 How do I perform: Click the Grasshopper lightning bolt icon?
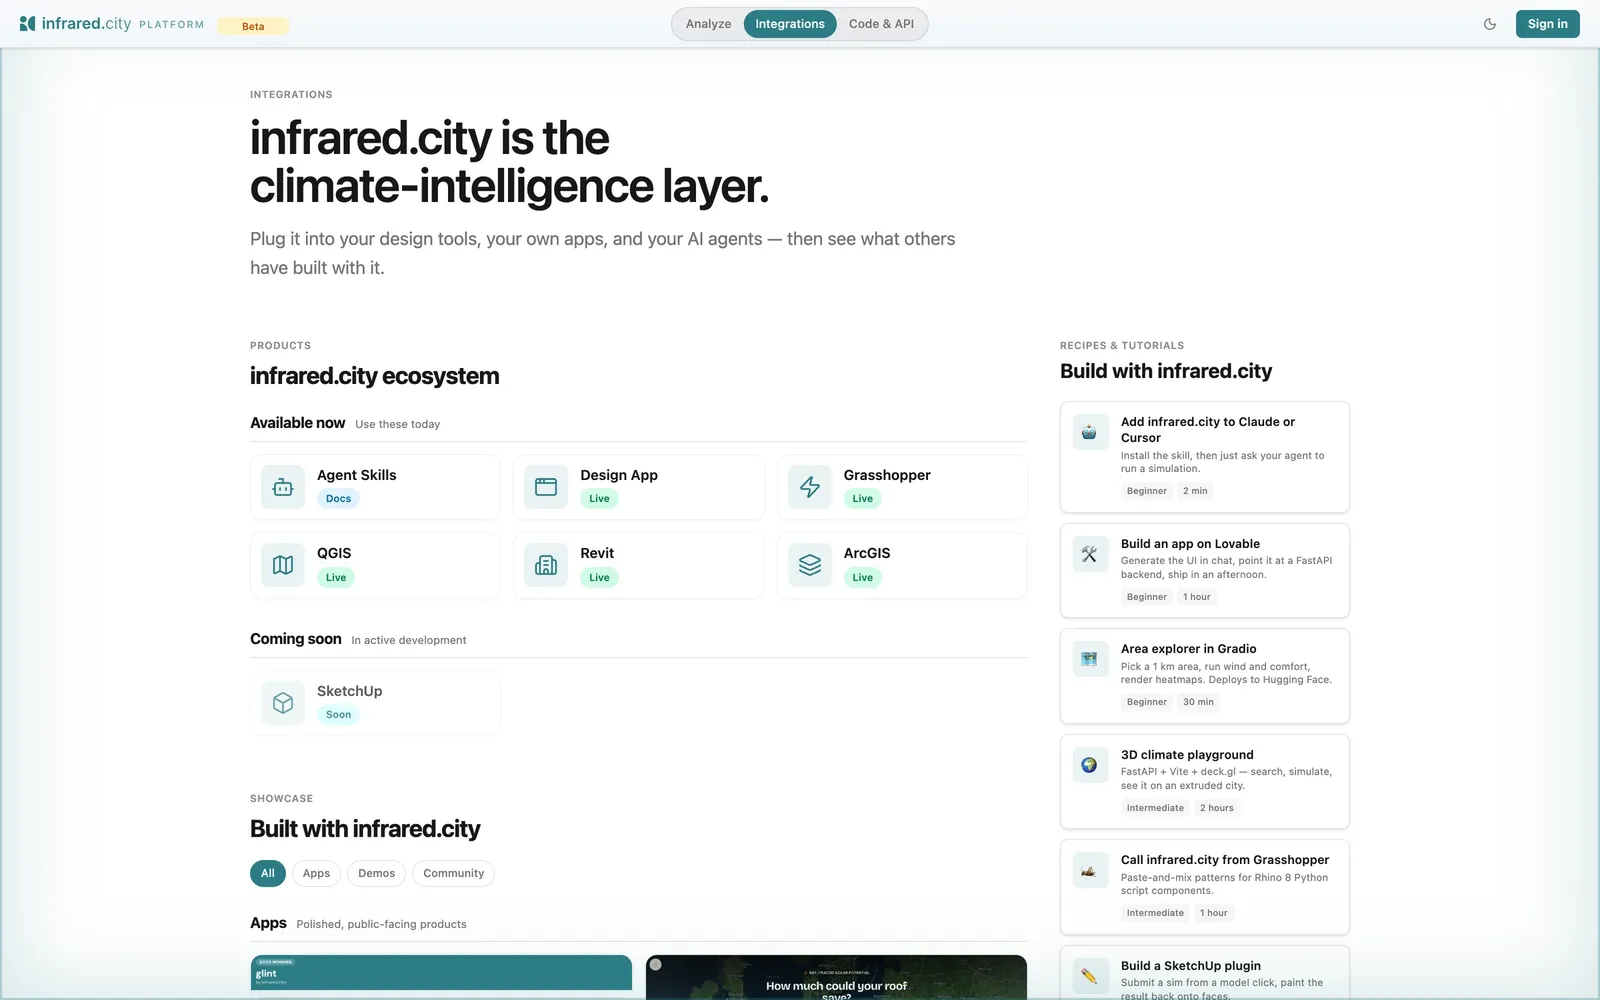810,487
